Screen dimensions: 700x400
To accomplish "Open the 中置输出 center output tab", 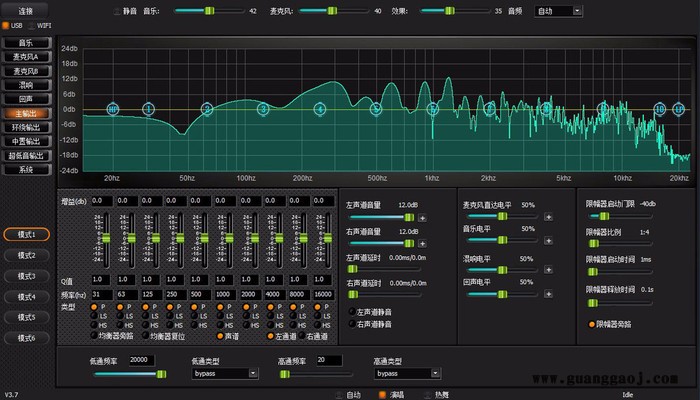I will 26,141.
